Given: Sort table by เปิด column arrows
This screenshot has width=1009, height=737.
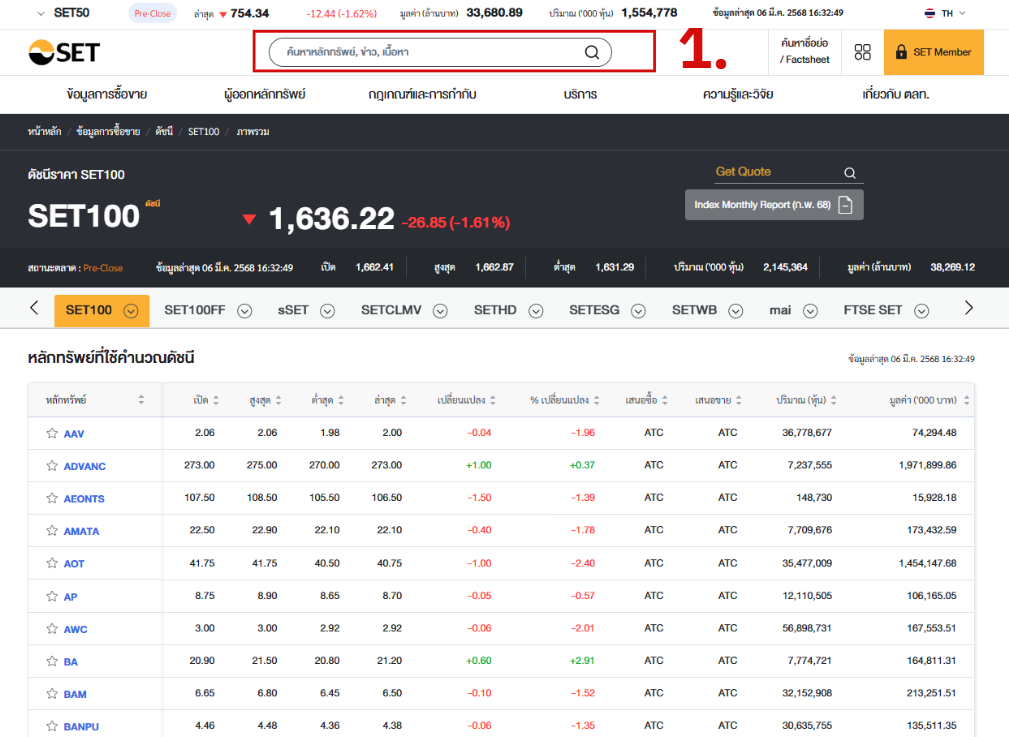Looking at the screenshot, I should point(216,400).
